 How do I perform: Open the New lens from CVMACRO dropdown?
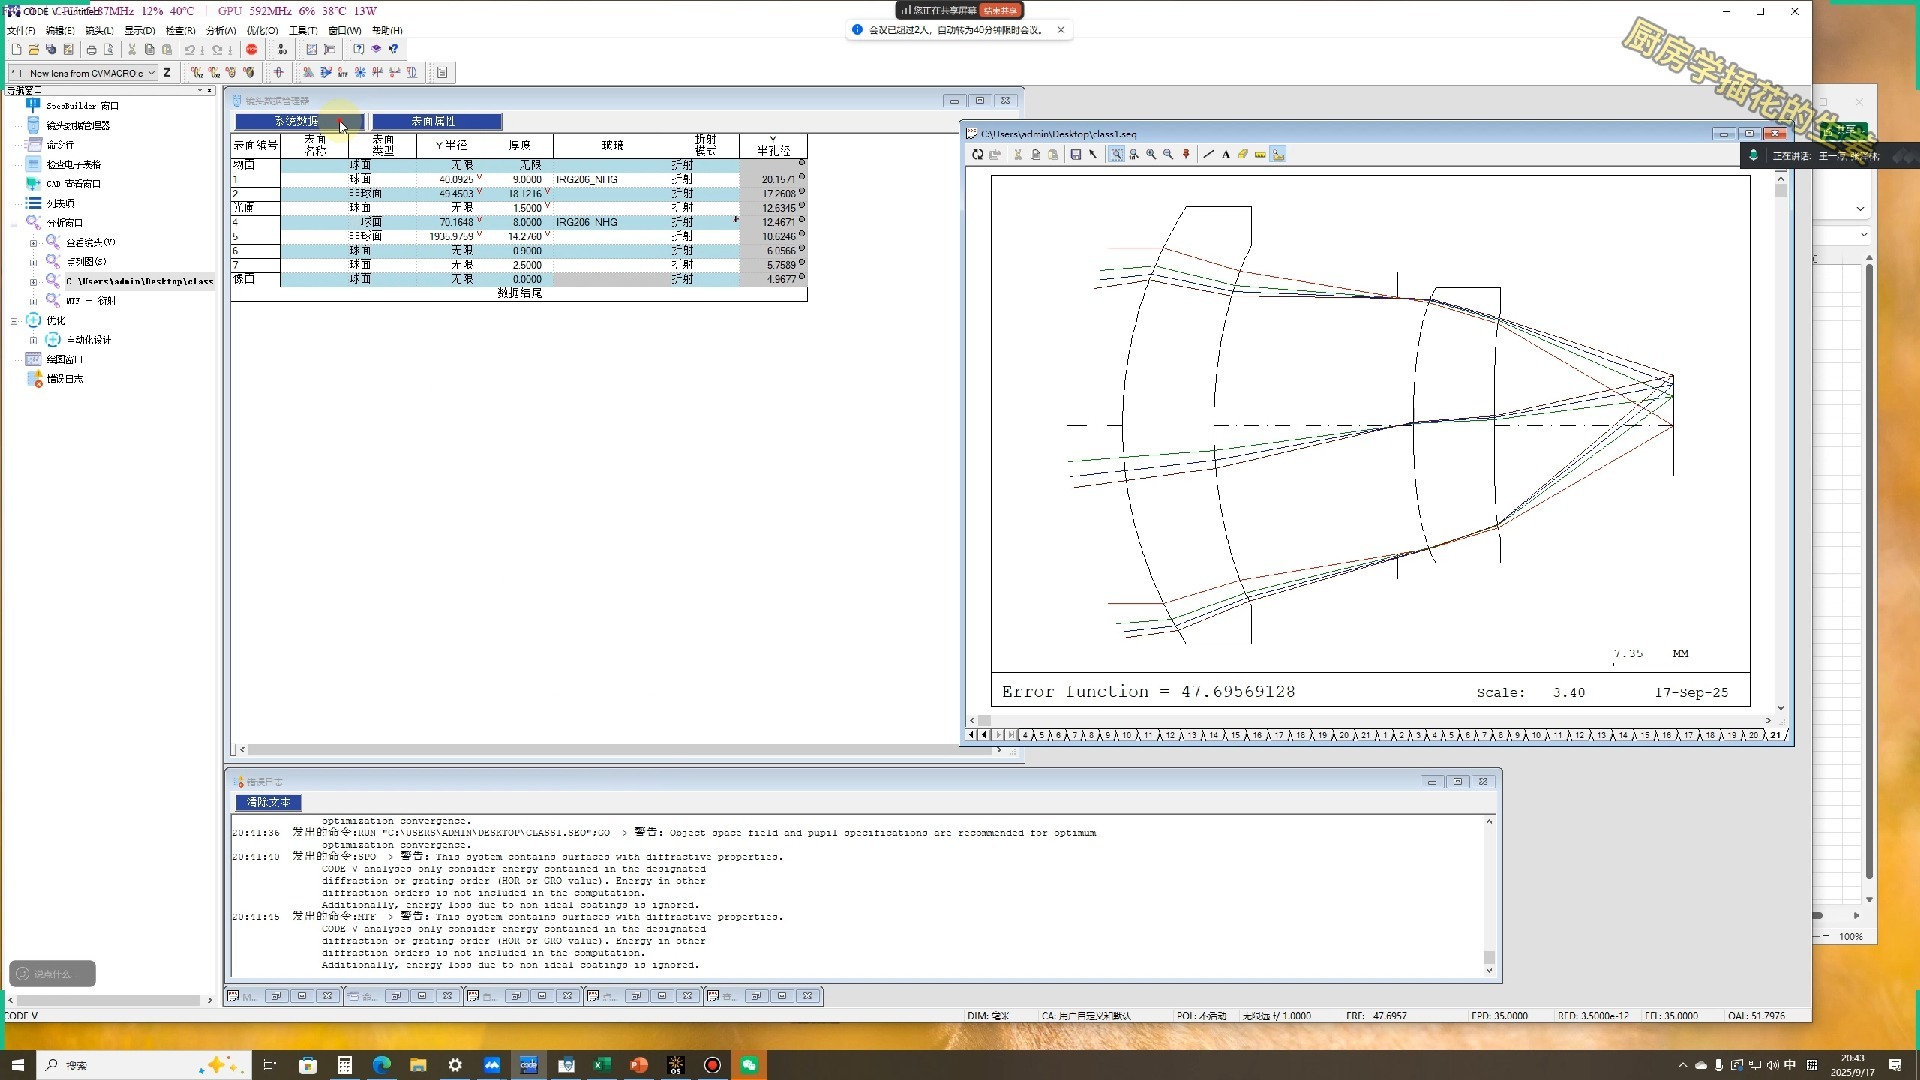point(152,73)
